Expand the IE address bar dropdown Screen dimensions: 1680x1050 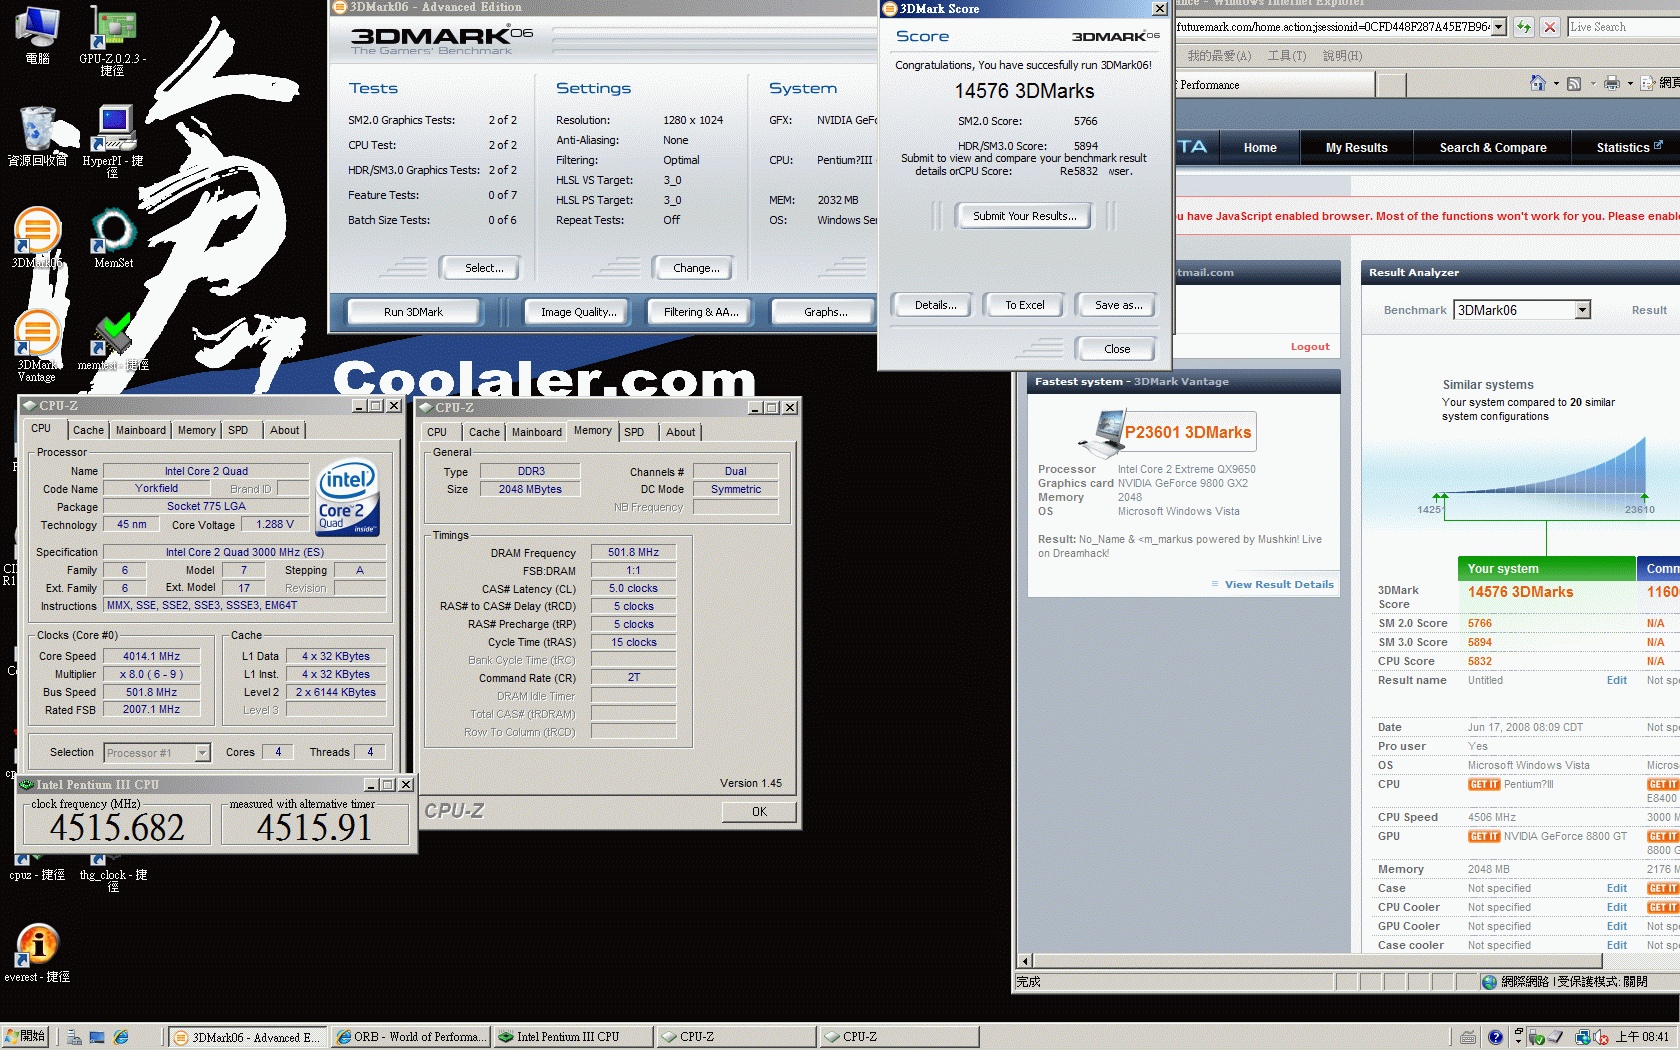pyautogui.click(x=1499, y=27)
